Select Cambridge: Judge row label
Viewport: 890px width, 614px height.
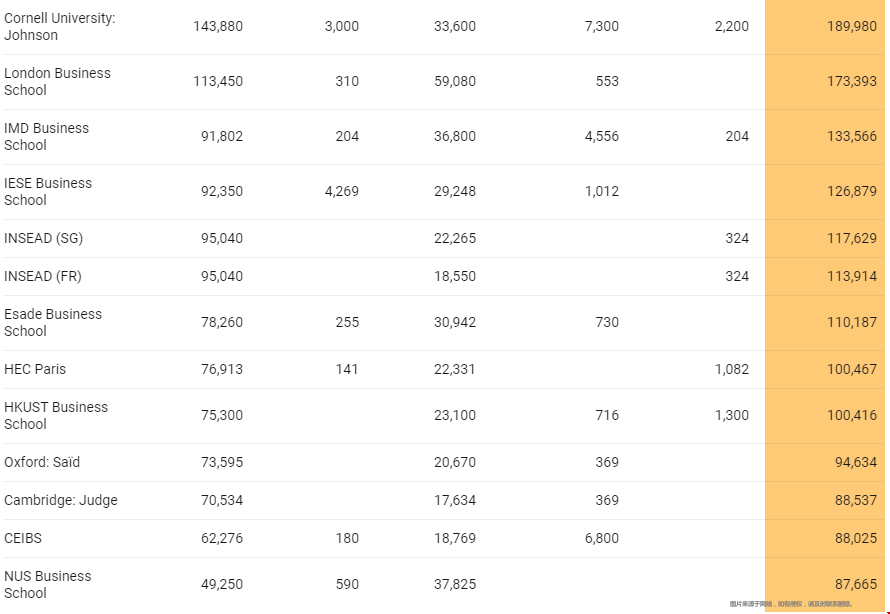(x=61, y=501)
